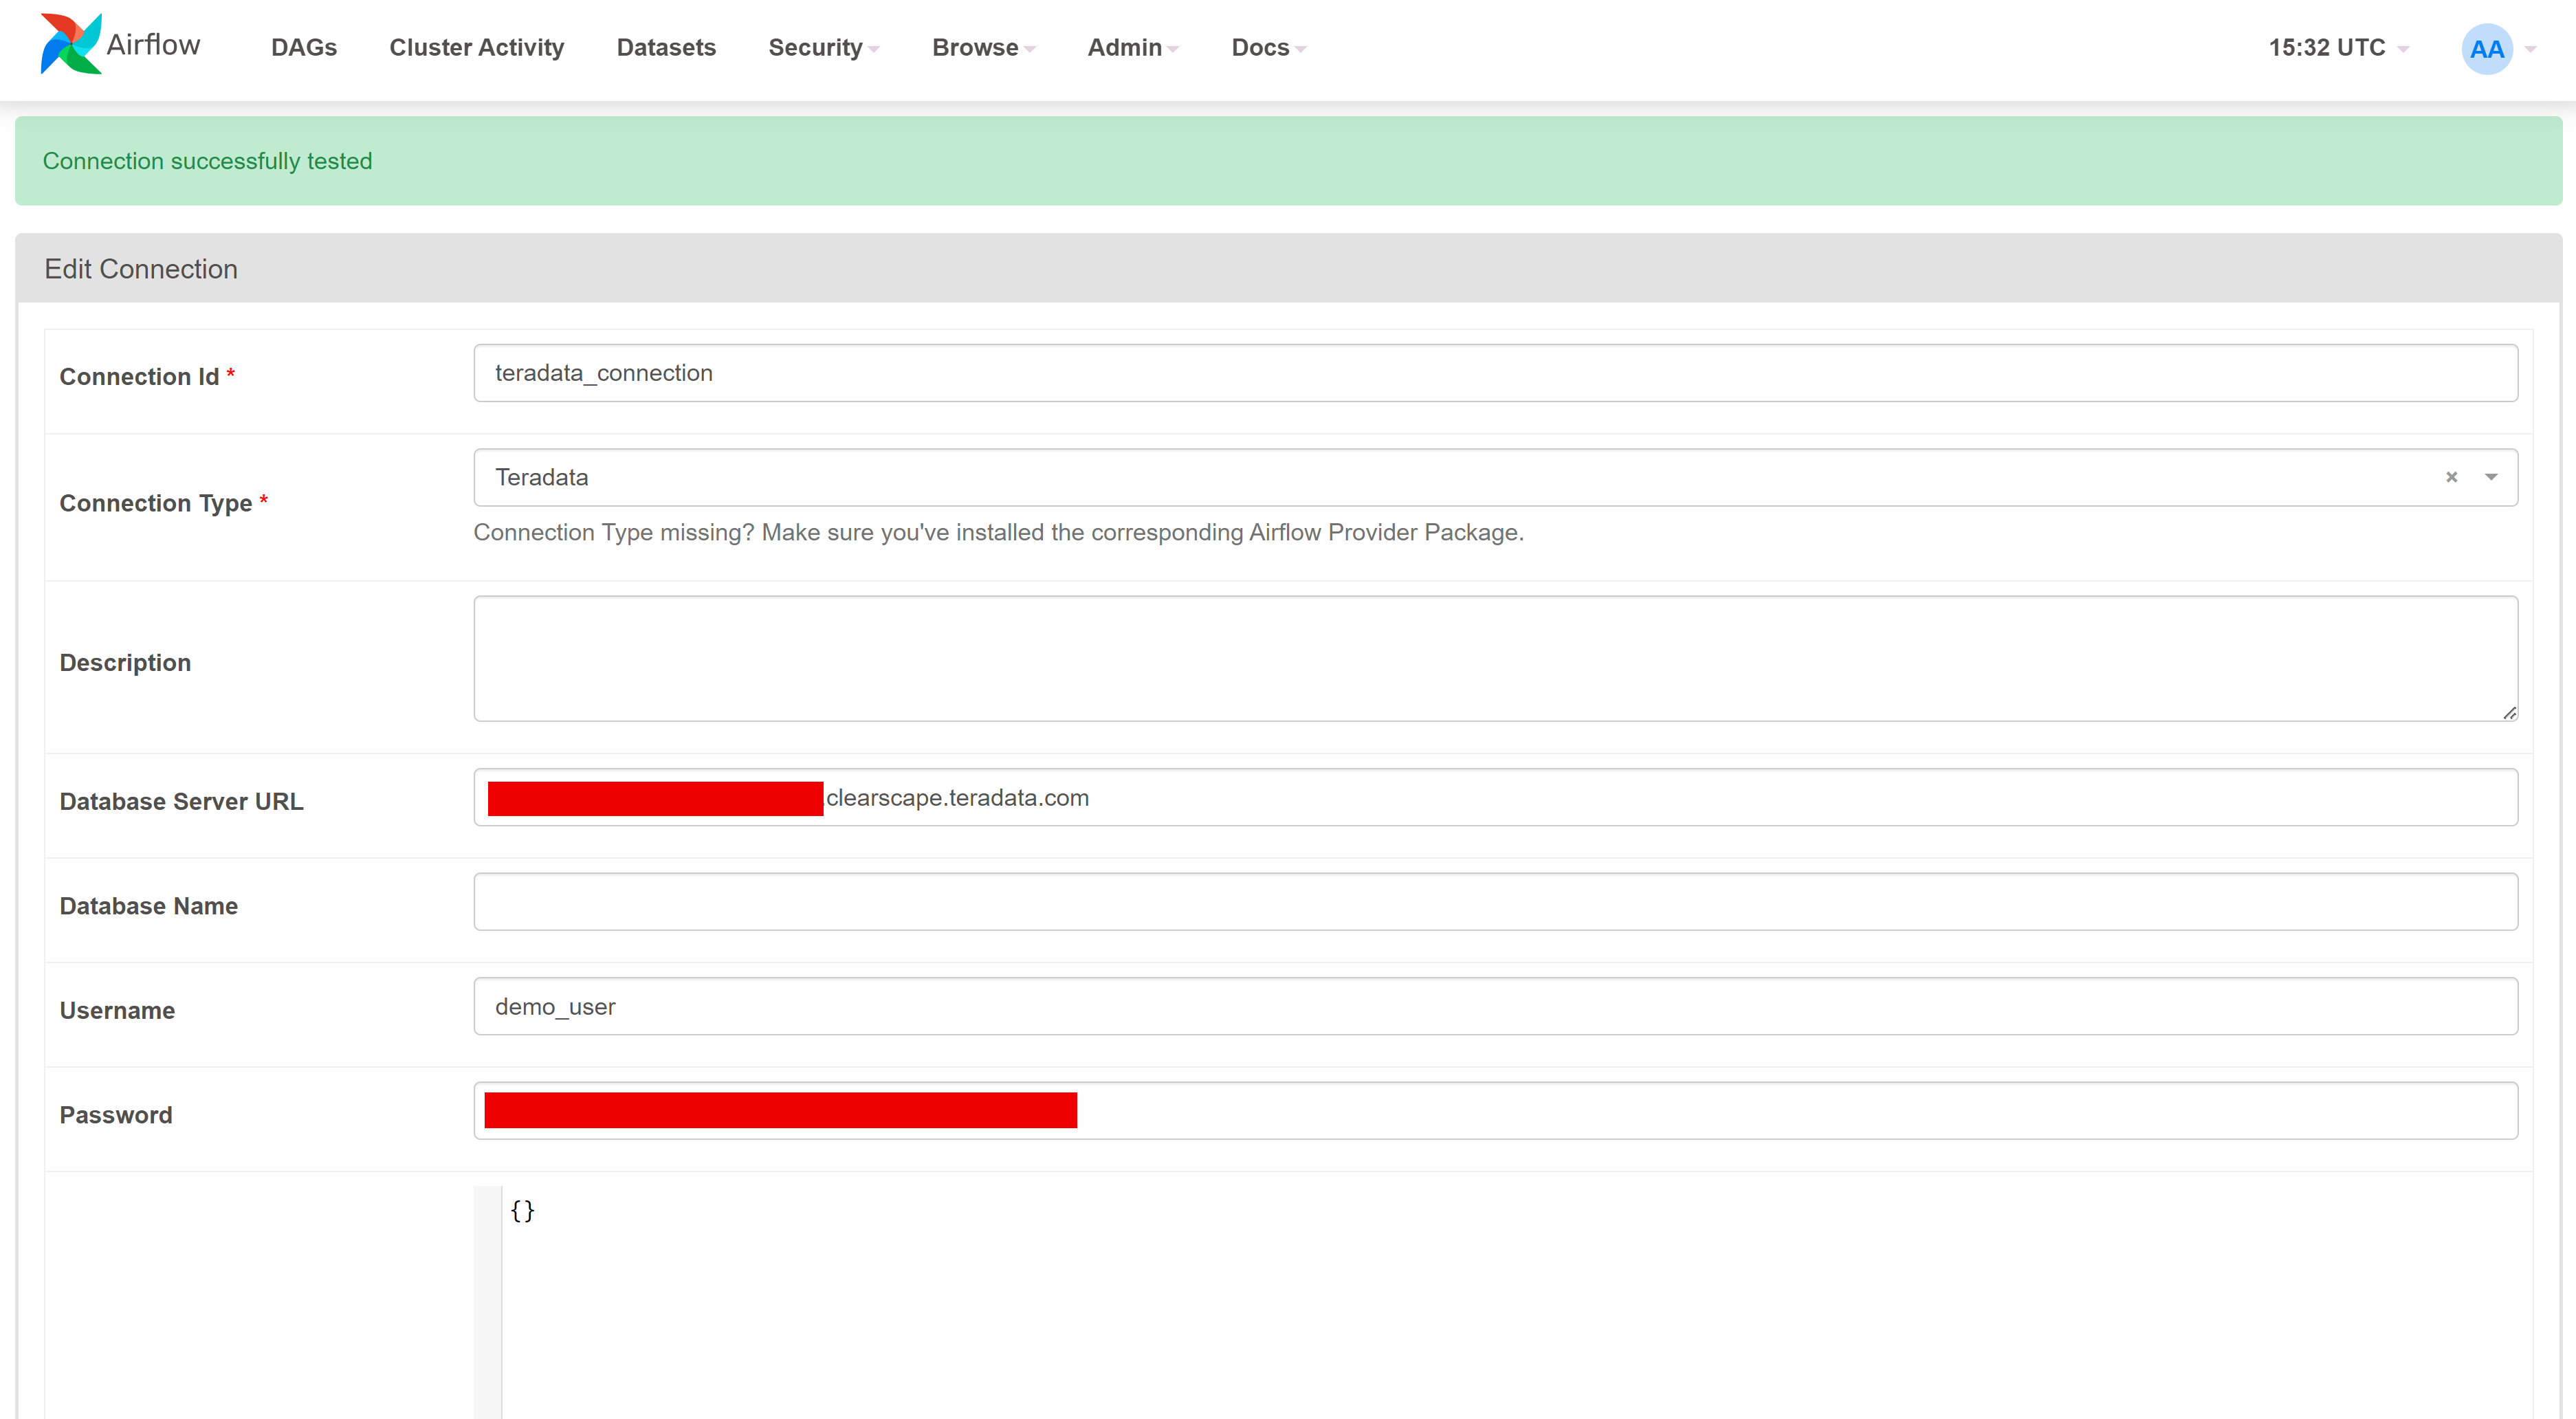2576x1419 pixels.
Task: Click the Database Name label
Action: pos(148,906)
